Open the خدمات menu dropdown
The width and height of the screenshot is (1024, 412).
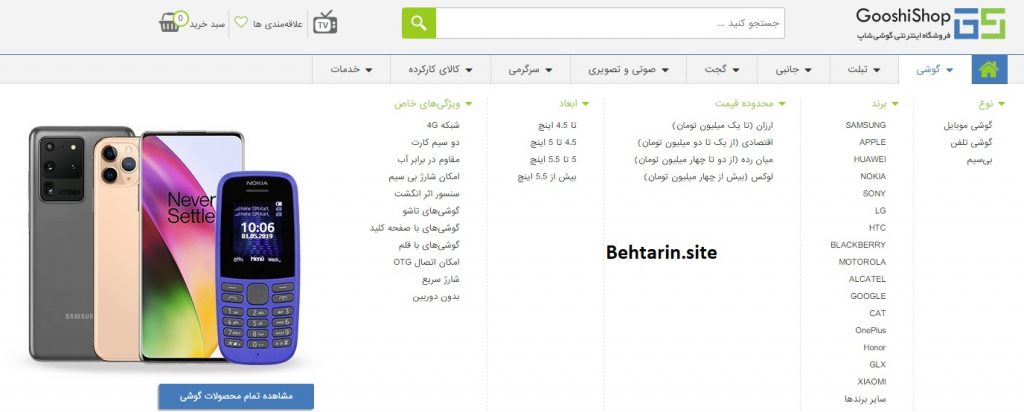[351, 69]
